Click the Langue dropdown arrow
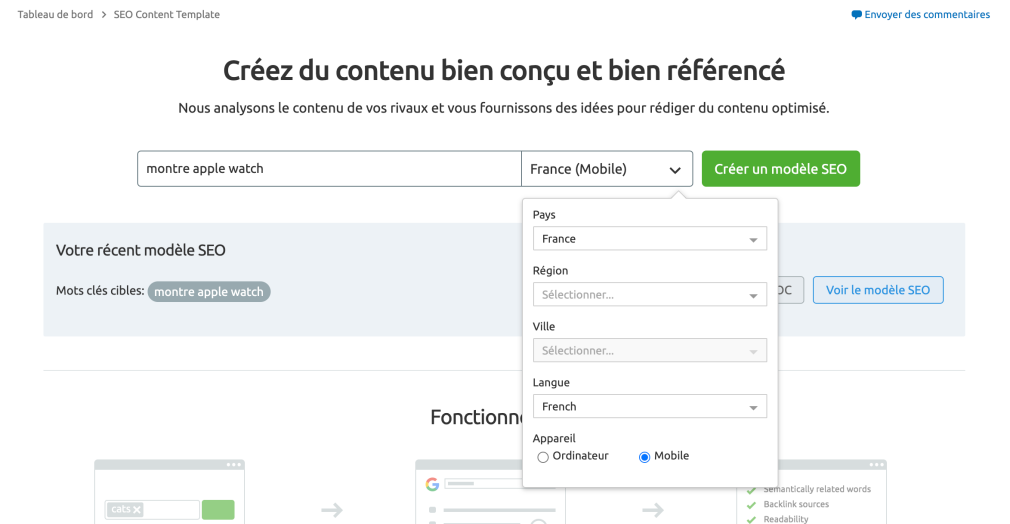This screenshot has height=524, width=1010. point(753,407)
